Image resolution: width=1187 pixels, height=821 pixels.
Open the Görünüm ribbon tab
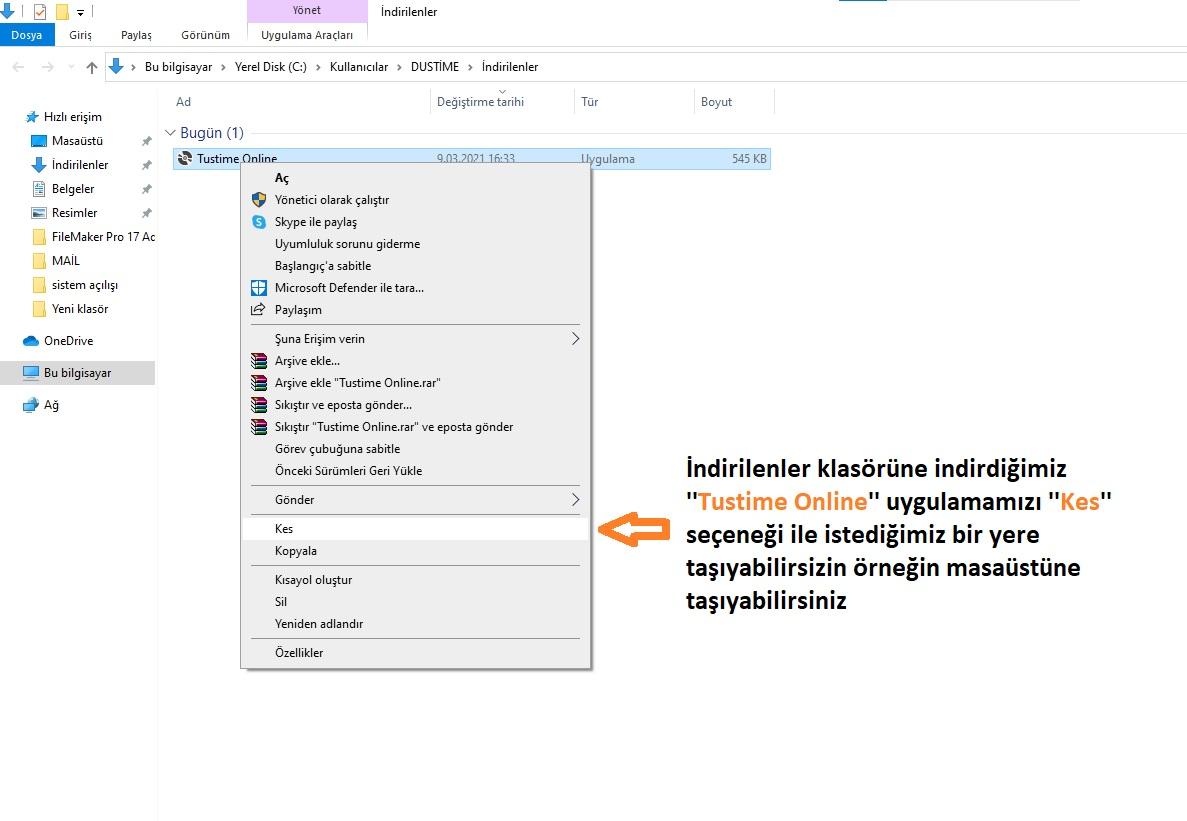(x=205, y=35)
